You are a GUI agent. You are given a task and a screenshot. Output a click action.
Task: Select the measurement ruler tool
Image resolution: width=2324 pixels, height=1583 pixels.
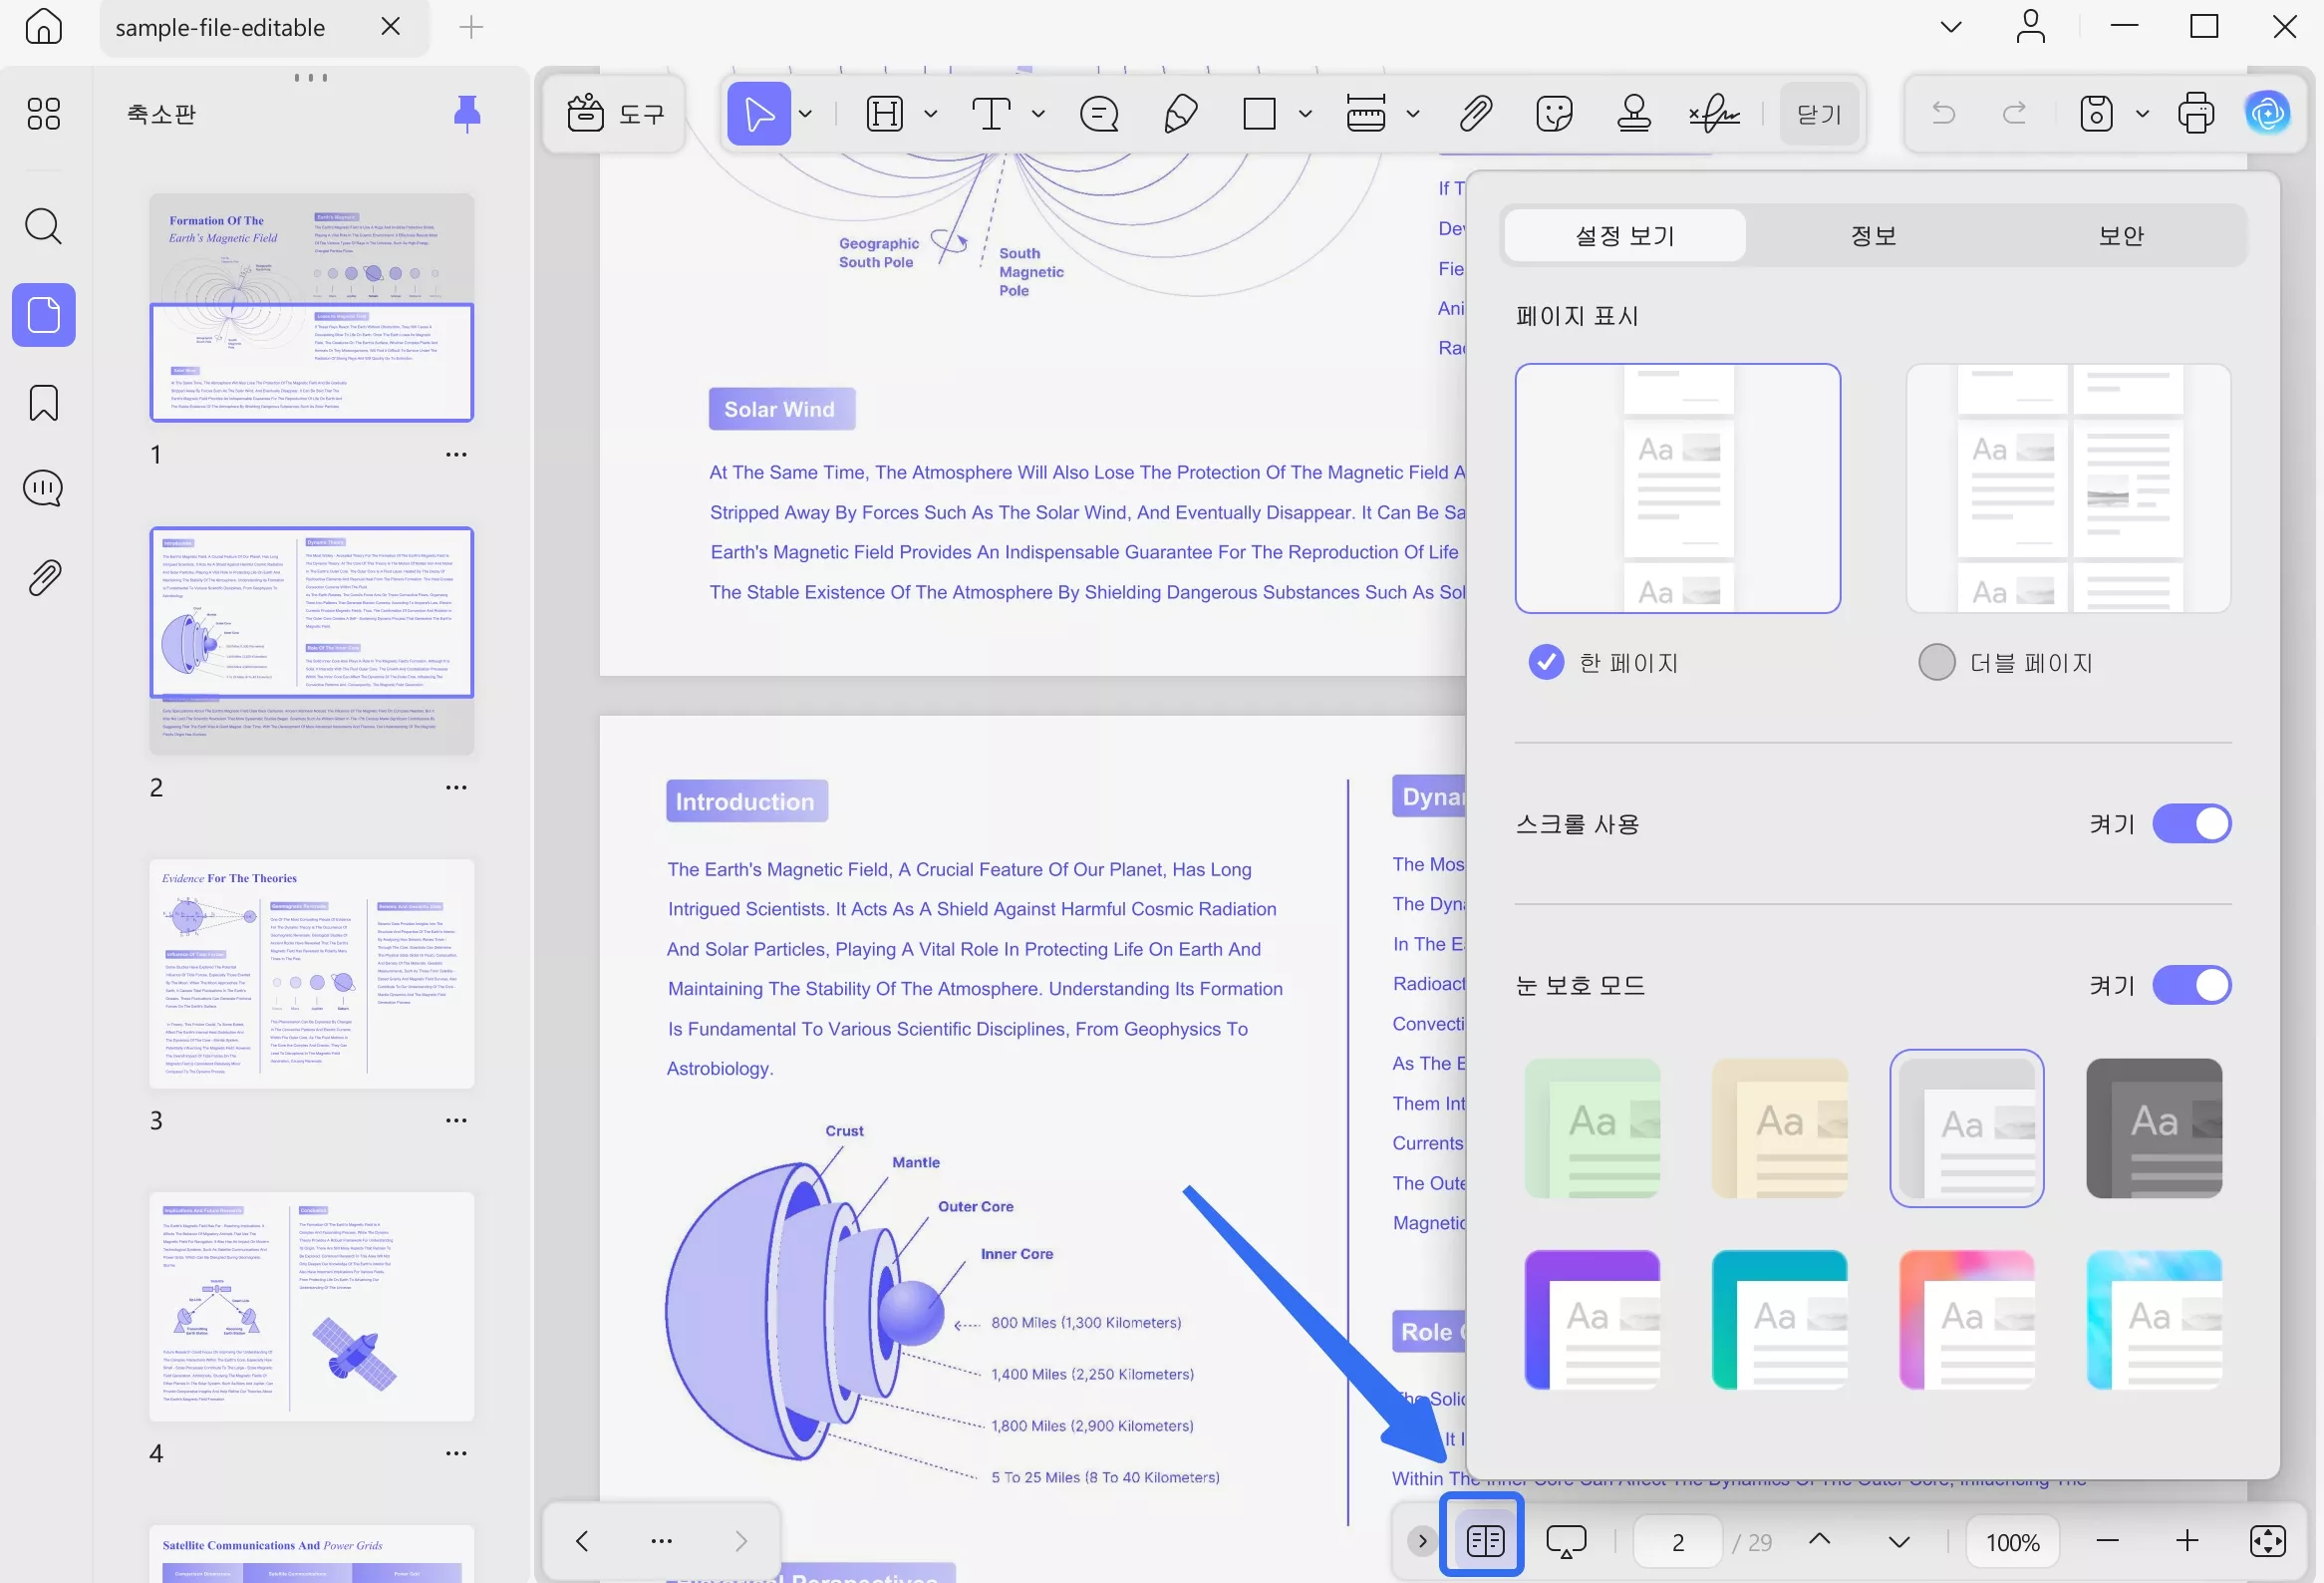[x=1365, y=114]
